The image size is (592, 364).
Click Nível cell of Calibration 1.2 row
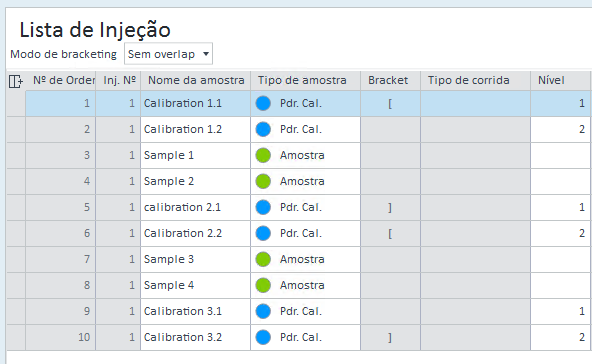click(560, 129)
